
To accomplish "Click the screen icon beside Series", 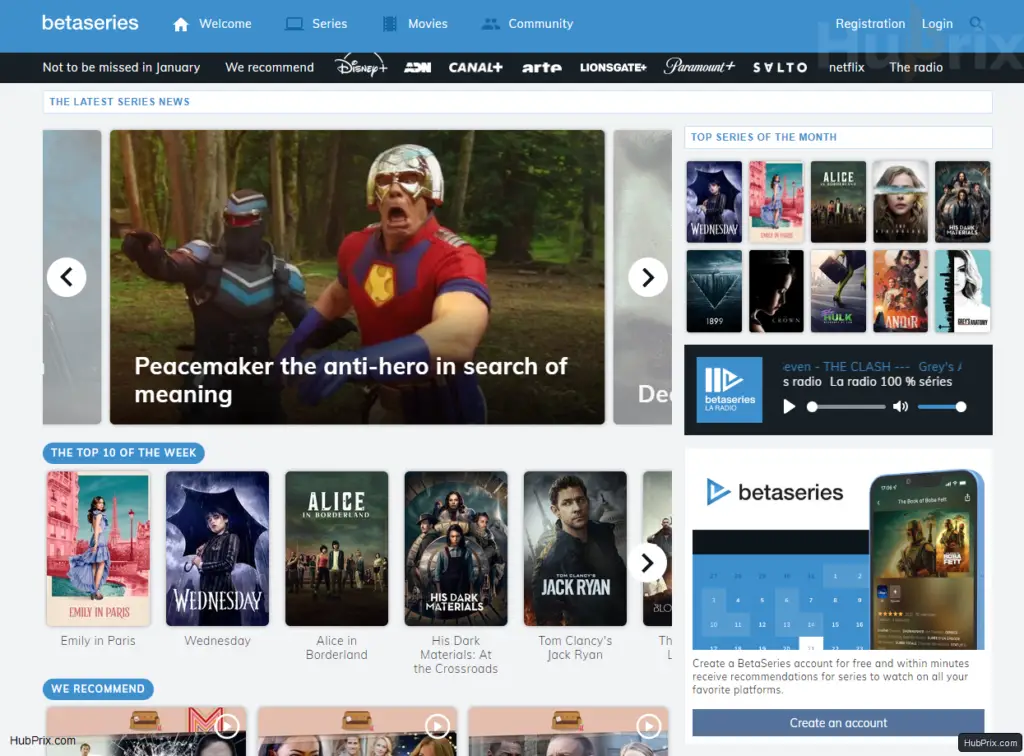I will click(x=295, y=24).
